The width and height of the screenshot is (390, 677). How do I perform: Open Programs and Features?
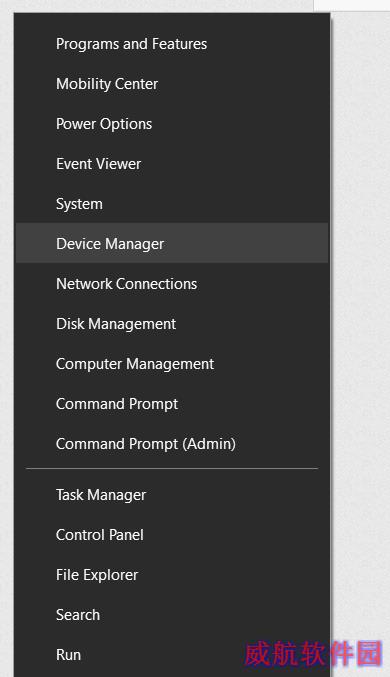tap(172, 44)
